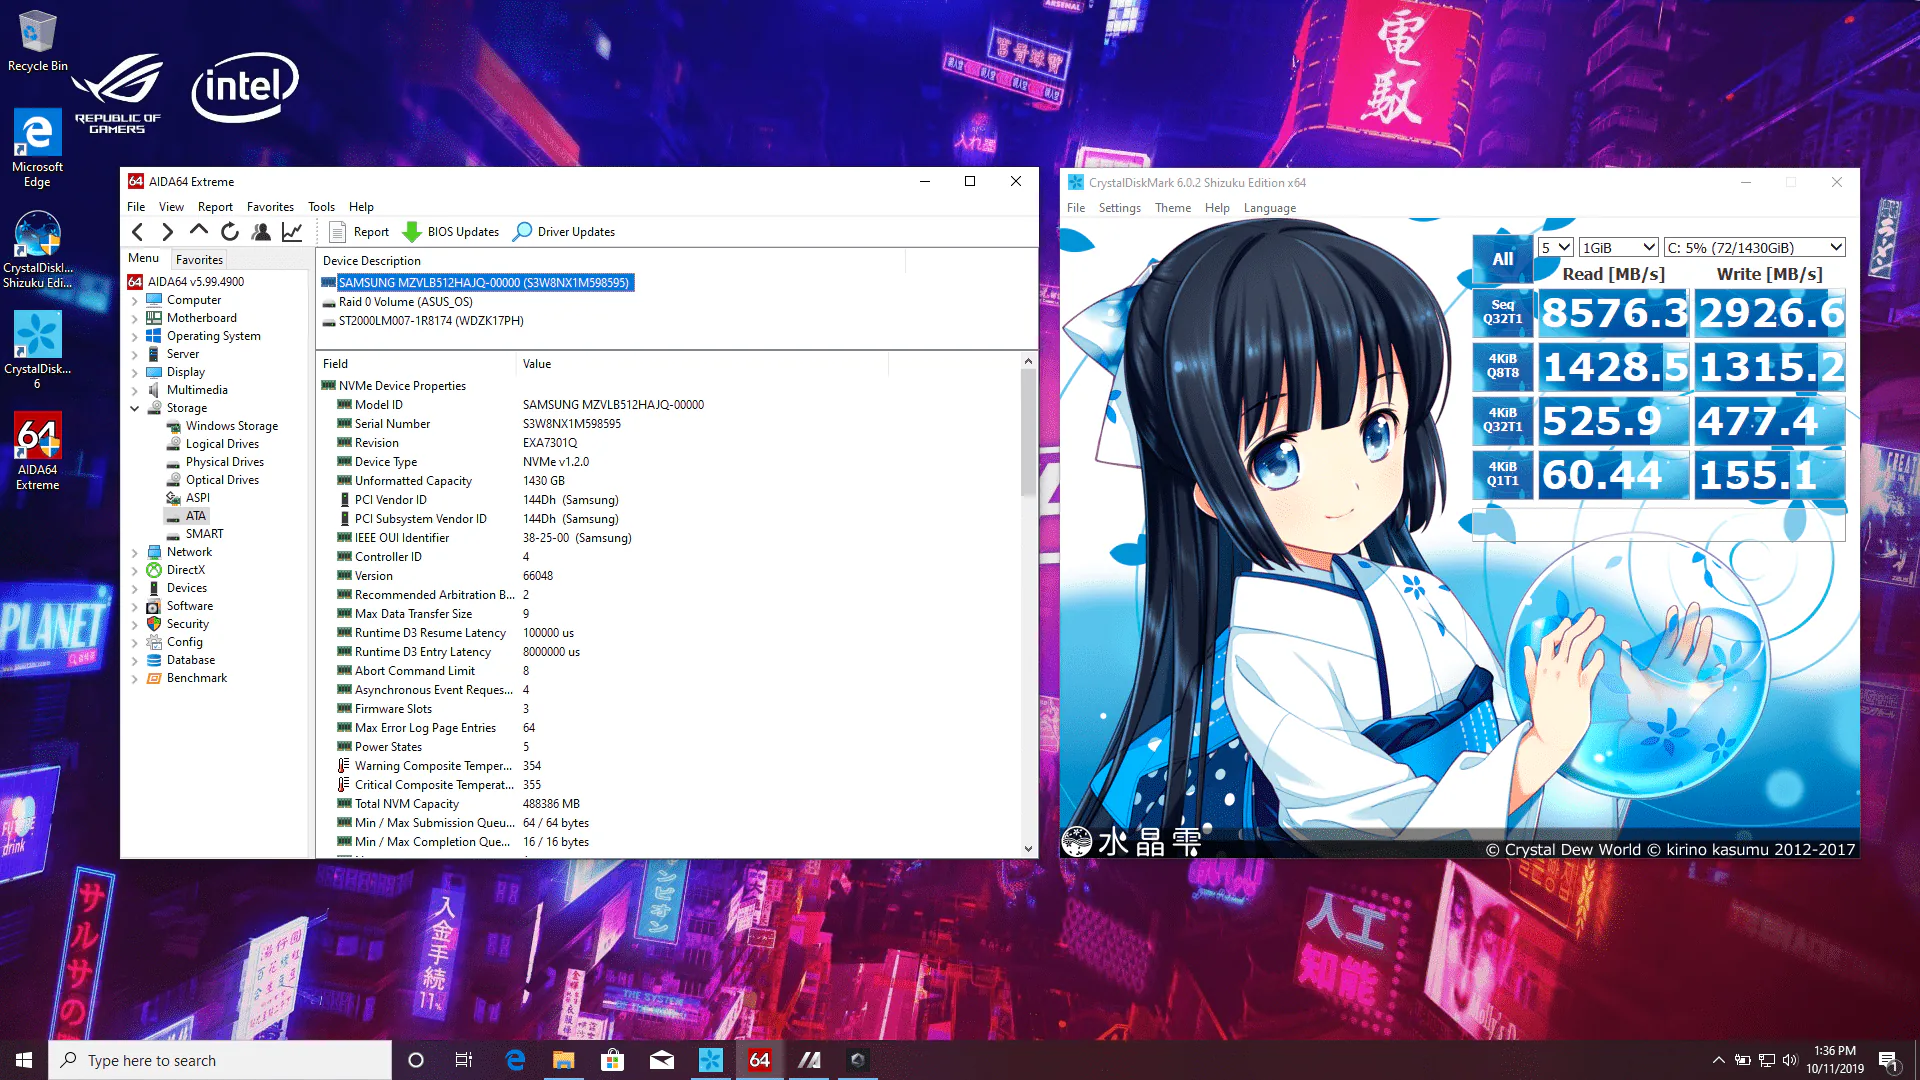Collapse the Storage tree node
This screenshot has height=1080, width=1920.
pyautogui.click(x=134, y=408)
